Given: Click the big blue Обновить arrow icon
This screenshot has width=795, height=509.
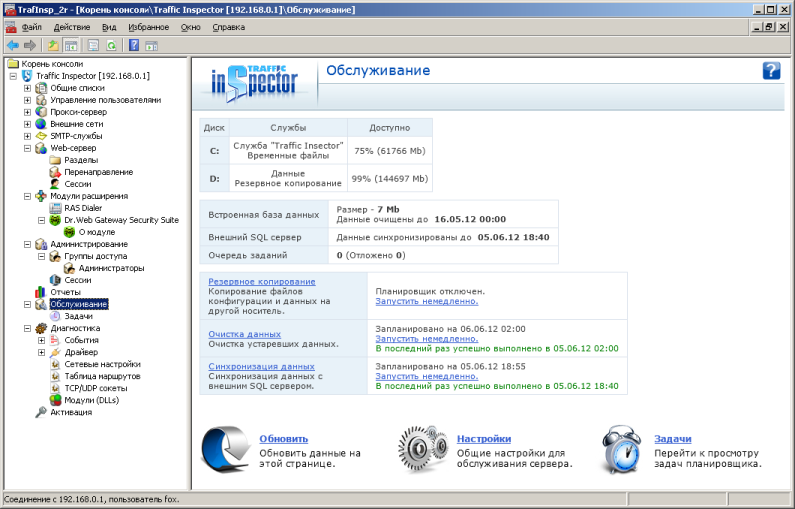Looking at the screenshot, I should click(x=226, y=449).
